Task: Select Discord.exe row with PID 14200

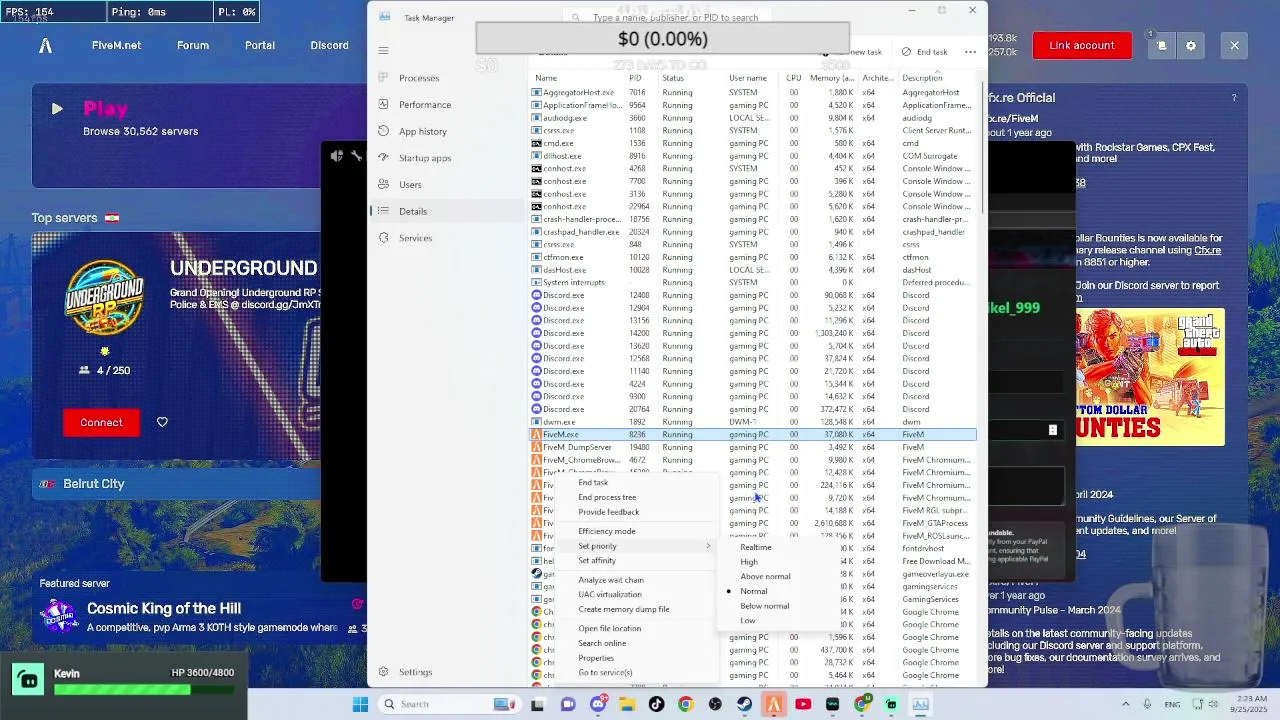Action: coord(752,333)
